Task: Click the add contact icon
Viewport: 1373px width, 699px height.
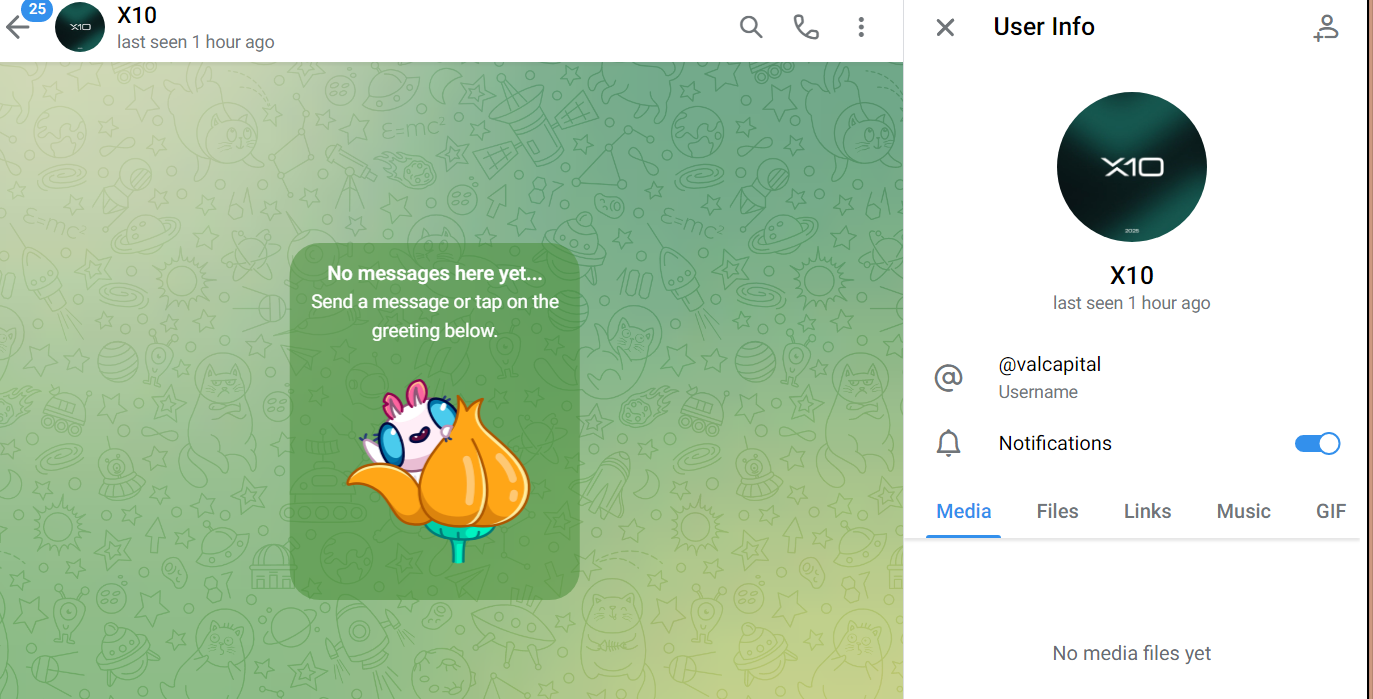Action: (x=1326, y=28)
